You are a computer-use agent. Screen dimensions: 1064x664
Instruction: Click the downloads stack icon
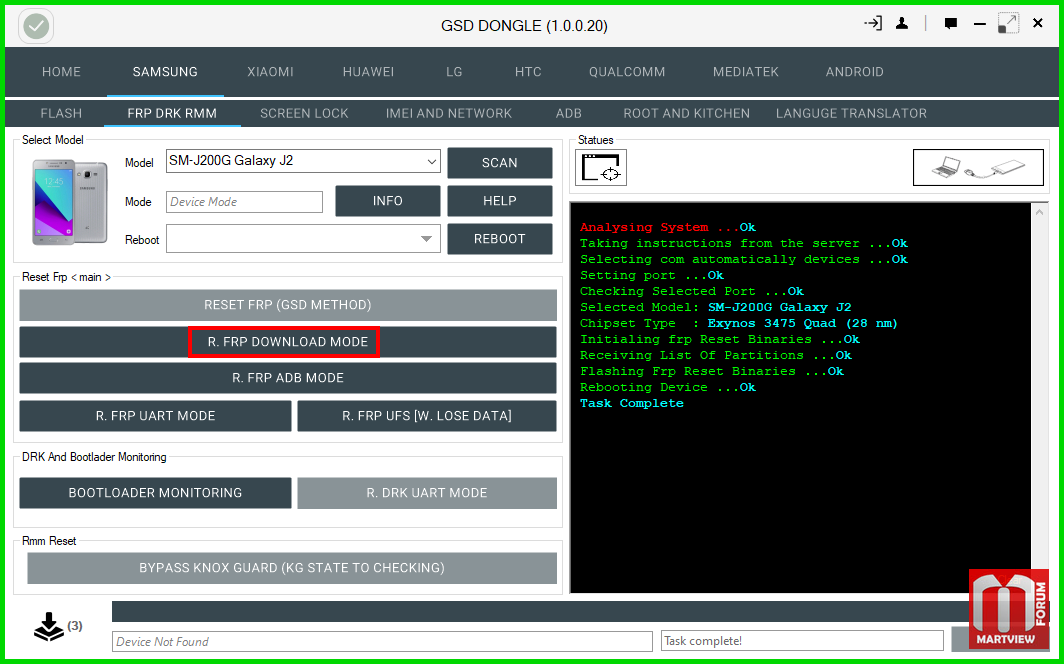[x=49, y=626]
